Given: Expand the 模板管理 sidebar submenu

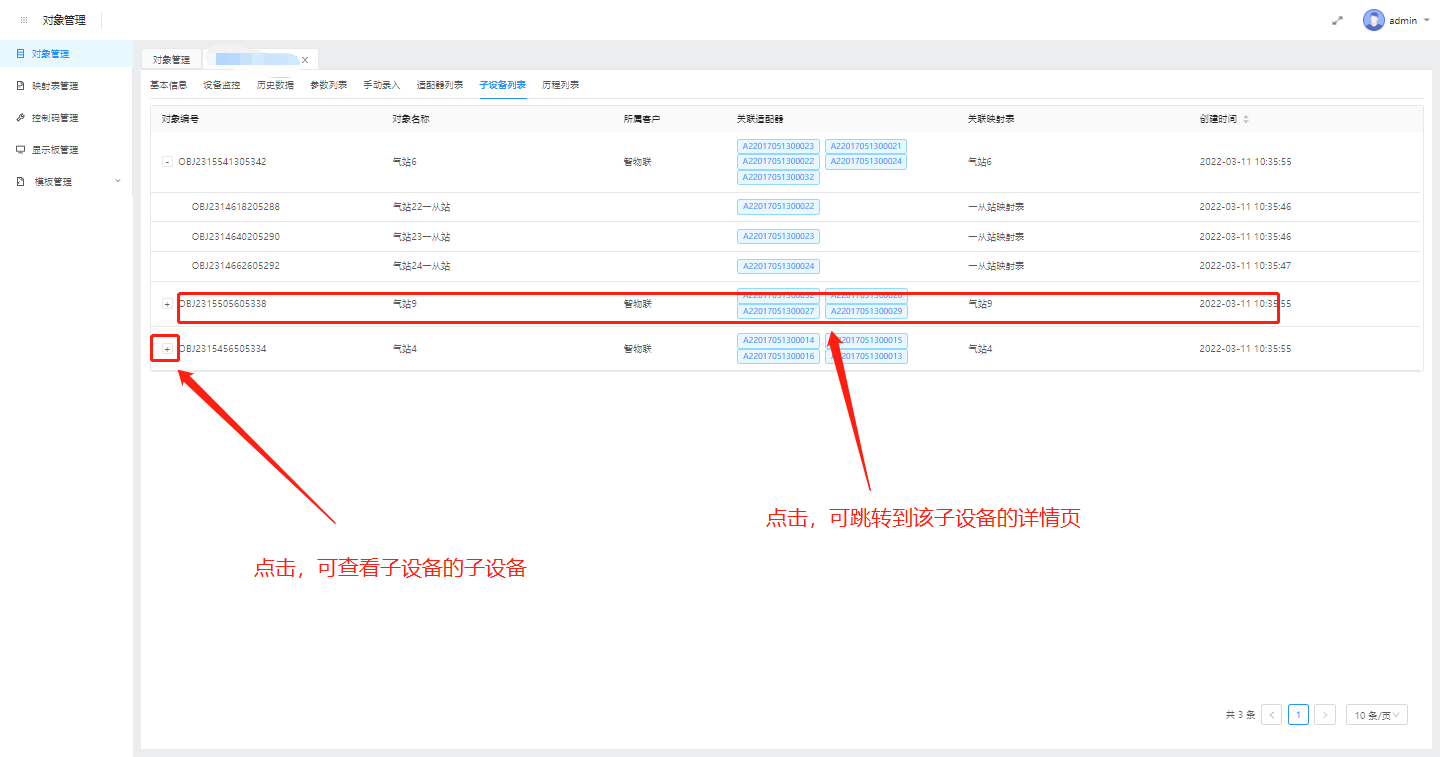Looking at the screenshot, I should (118, 181).
